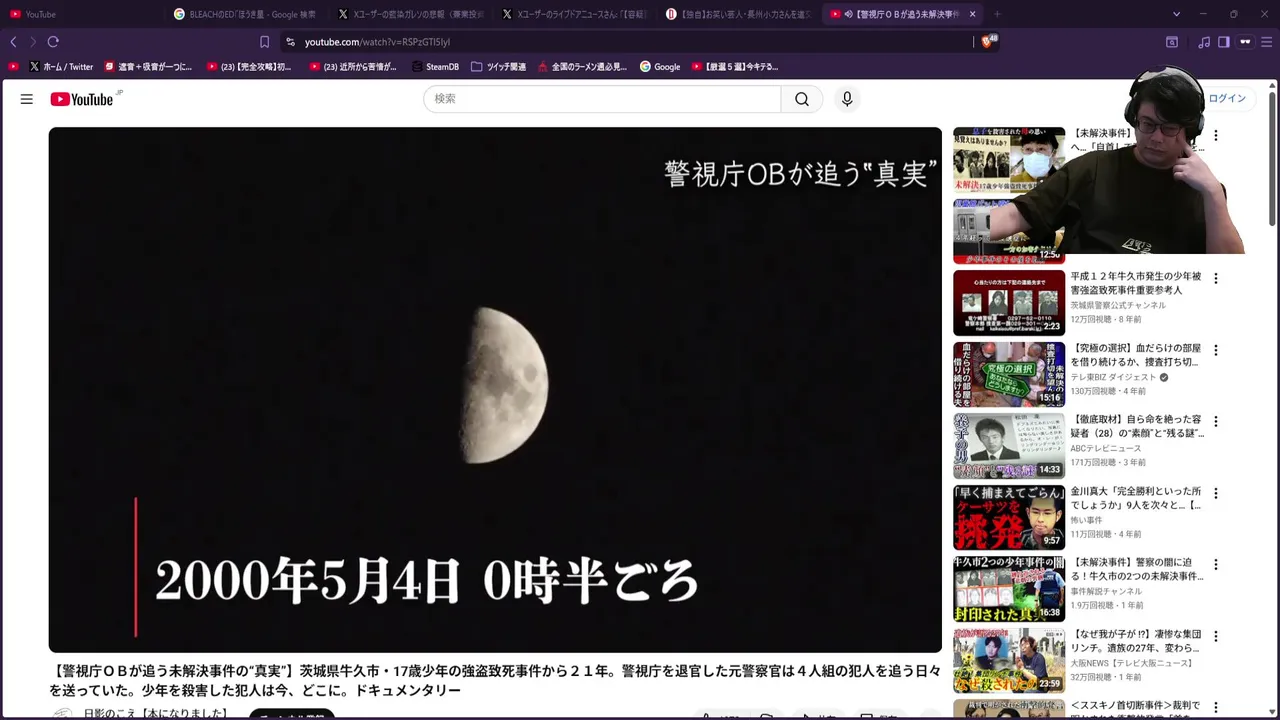1280x720 pixels.
Task: Go to YouTube home via logo
Action: pos(82,99)
